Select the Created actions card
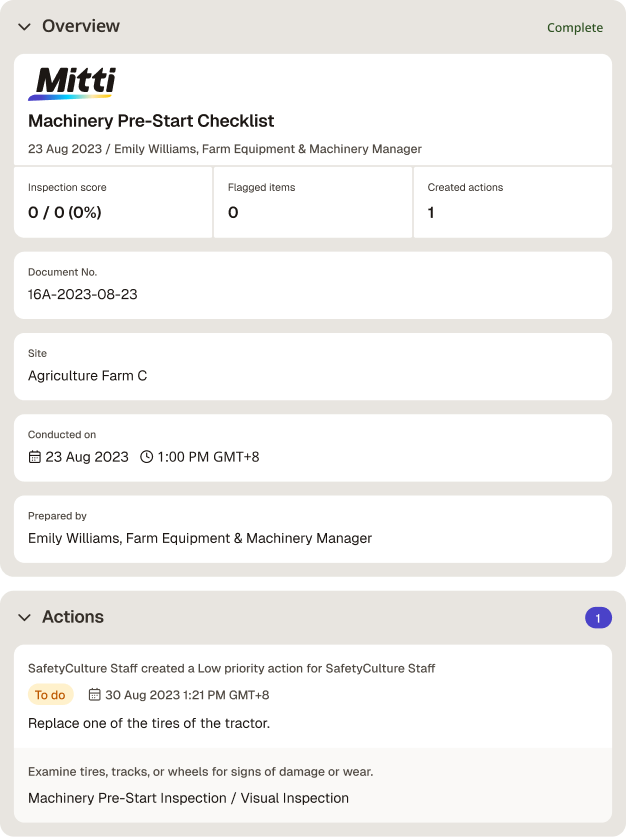 click(x=513, y=202)
